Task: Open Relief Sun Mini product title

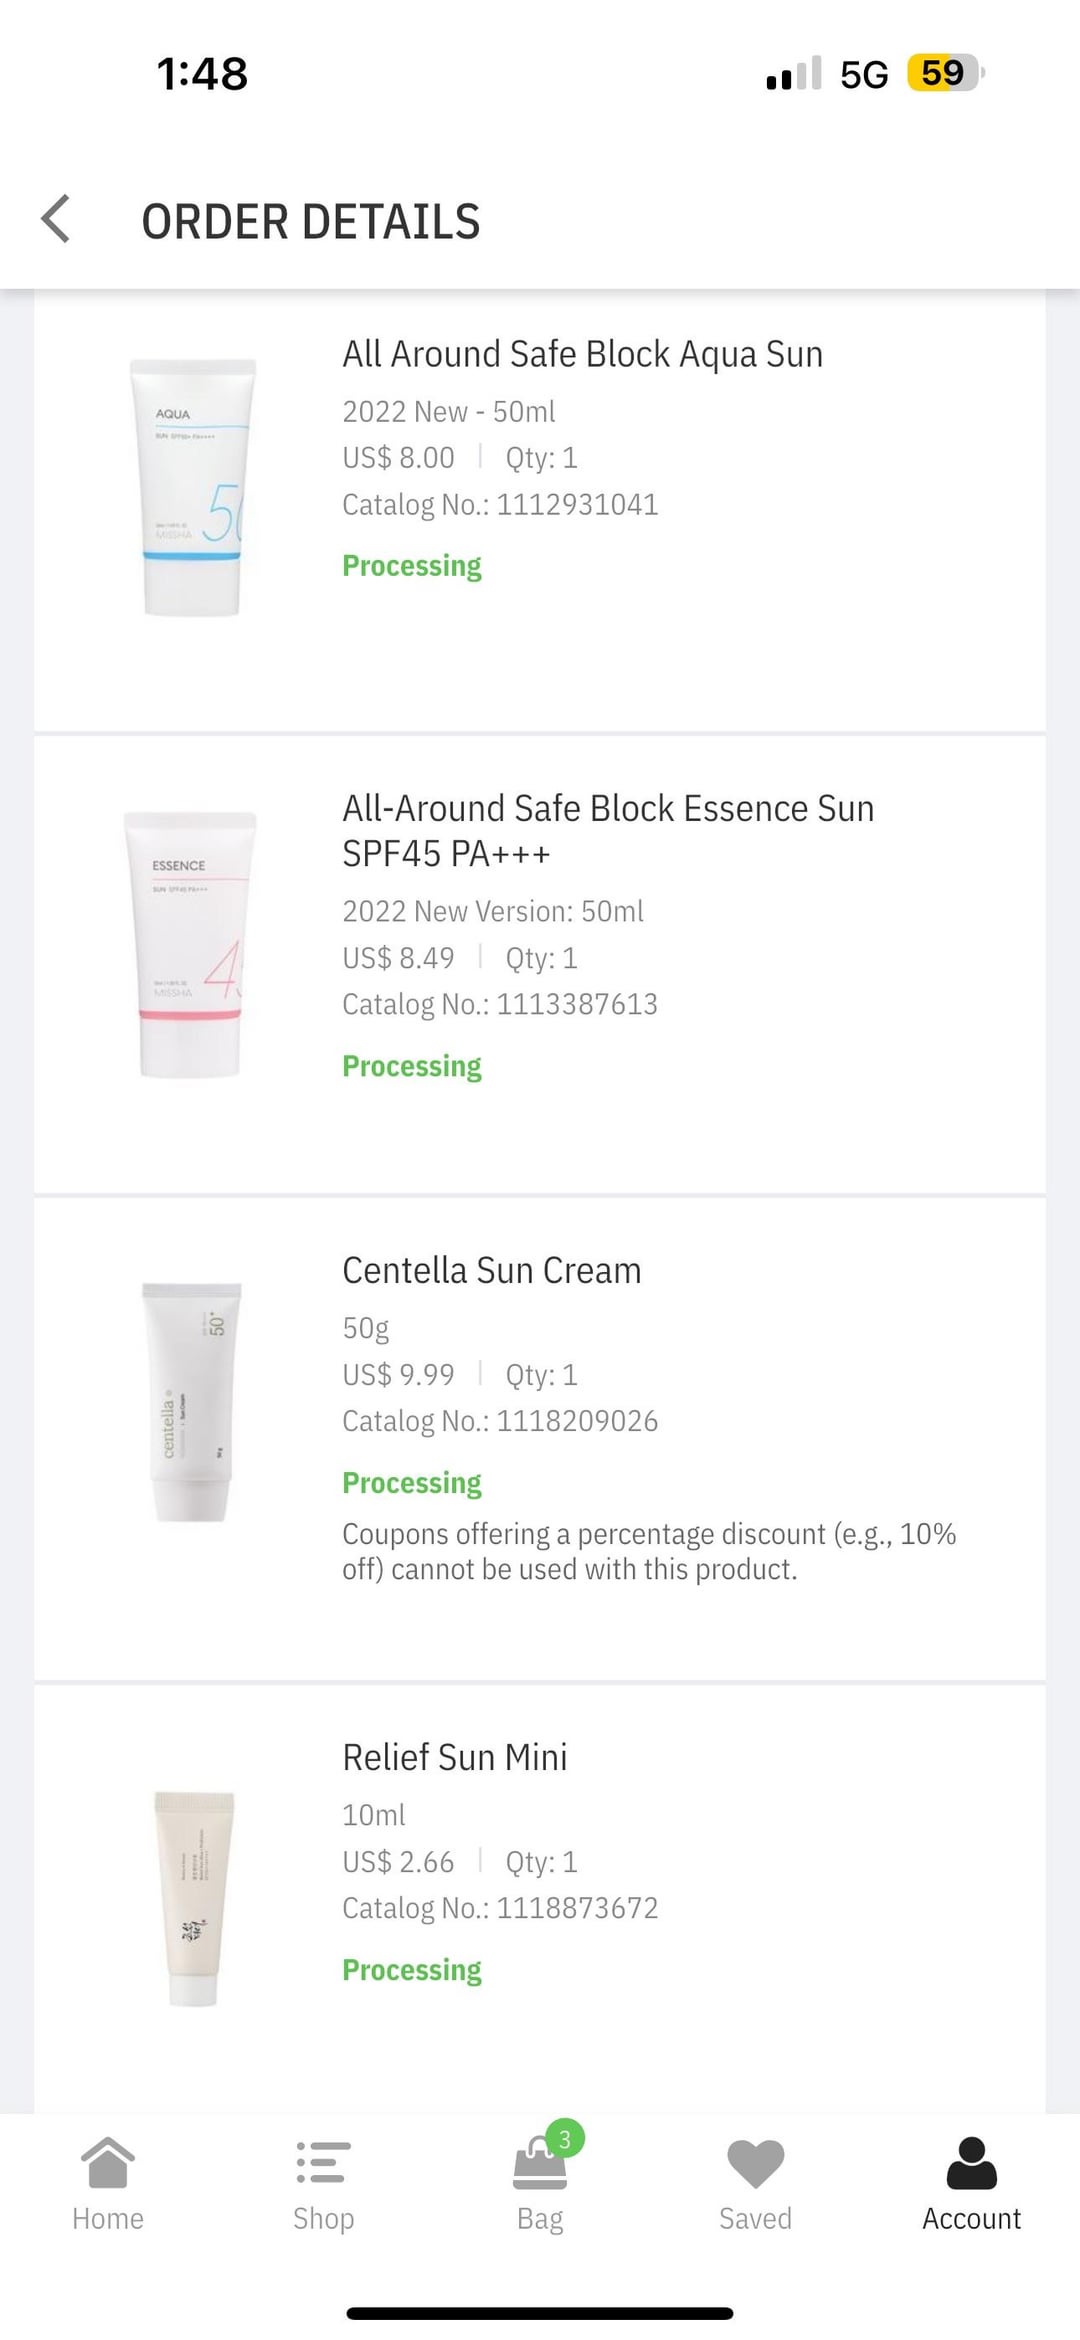Action: coord(454,1757)
